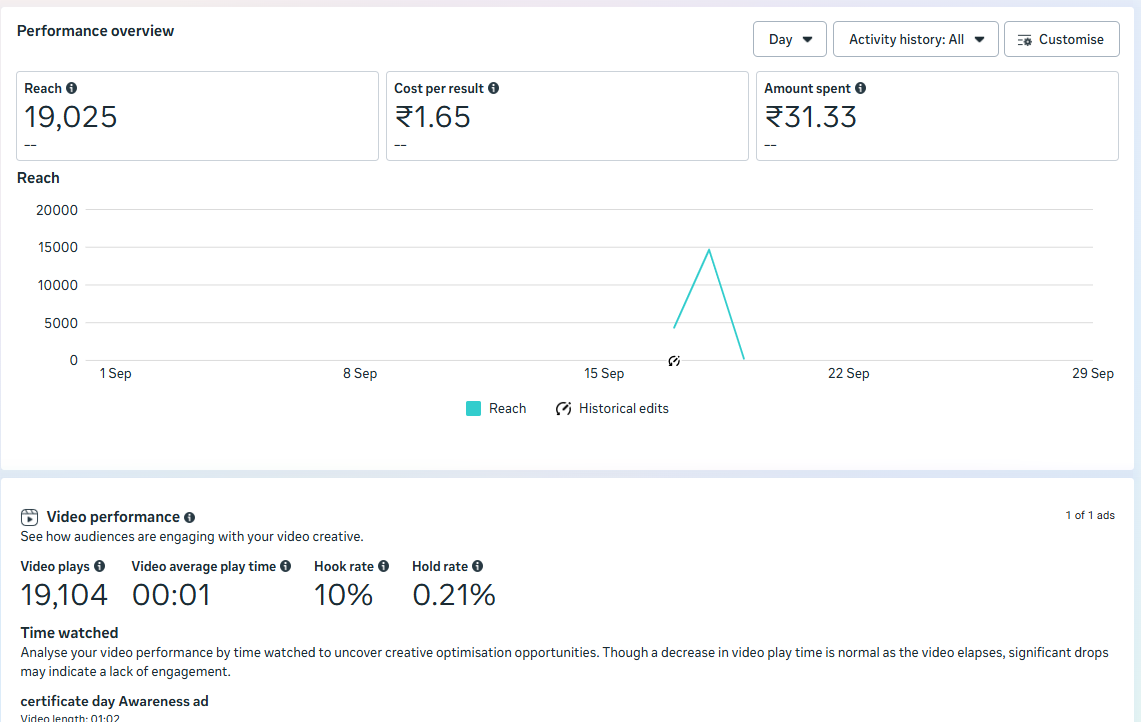
Task: Click the Video plays value 19,104
Action: tap(64, 595)
